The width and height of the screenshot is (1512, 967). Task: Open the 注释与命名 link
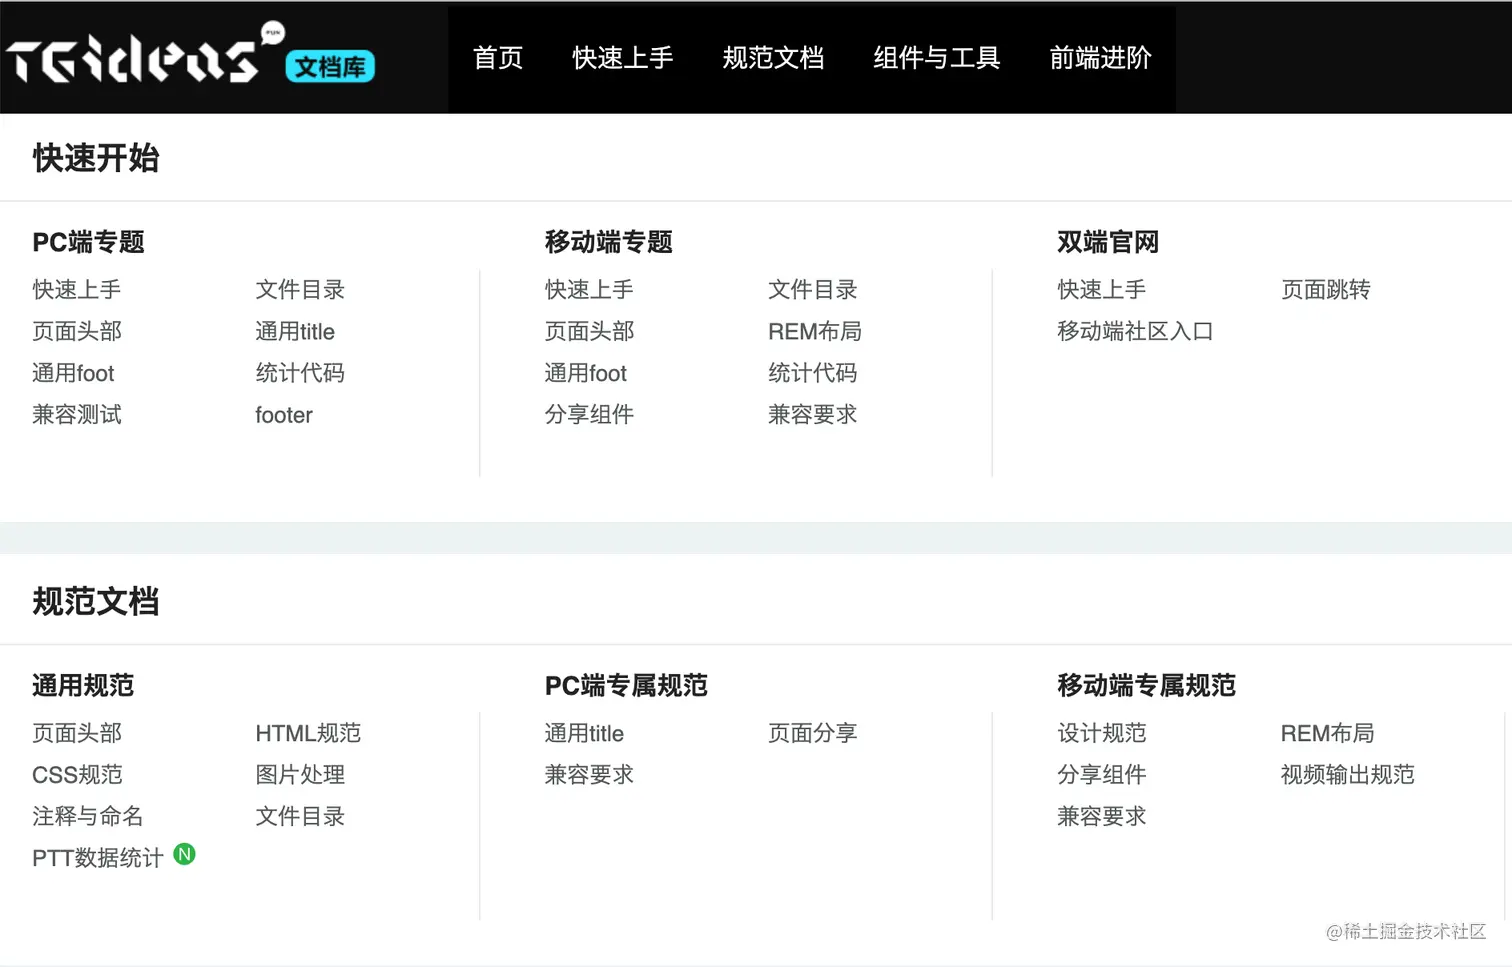click(88, 816)
